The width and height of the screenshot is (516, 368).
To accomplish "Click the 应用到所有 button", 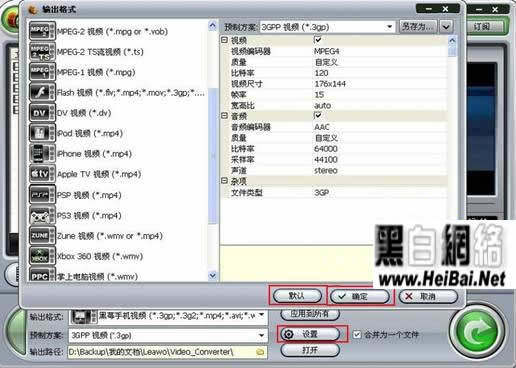I will 310,314.
